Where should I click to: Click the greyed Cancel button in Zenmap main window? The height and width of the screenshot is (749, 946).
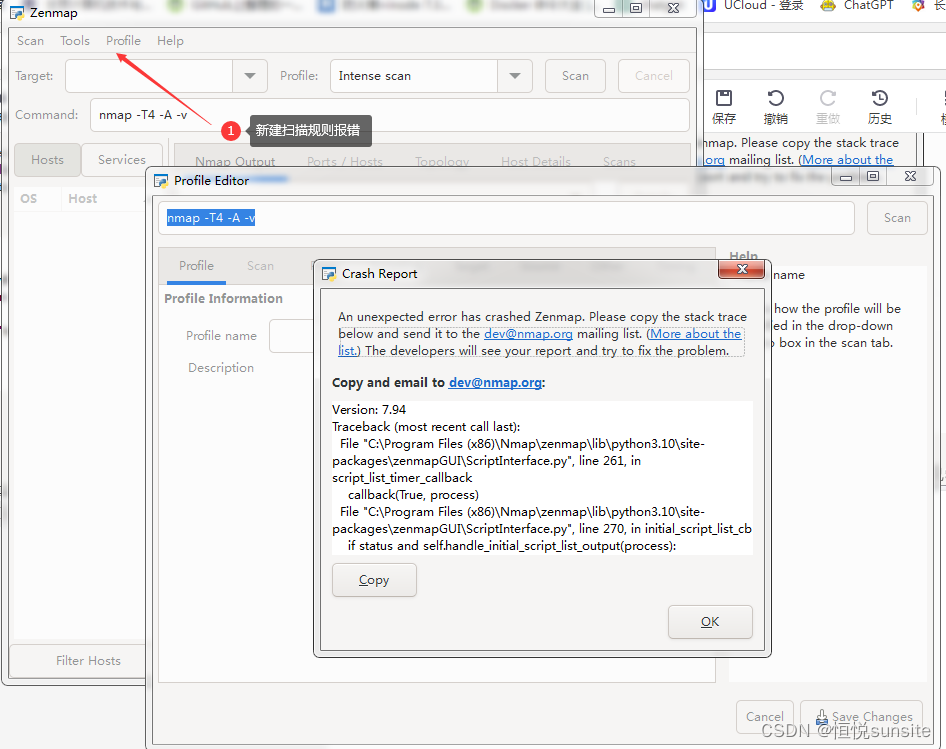click(x=653, y=76)
